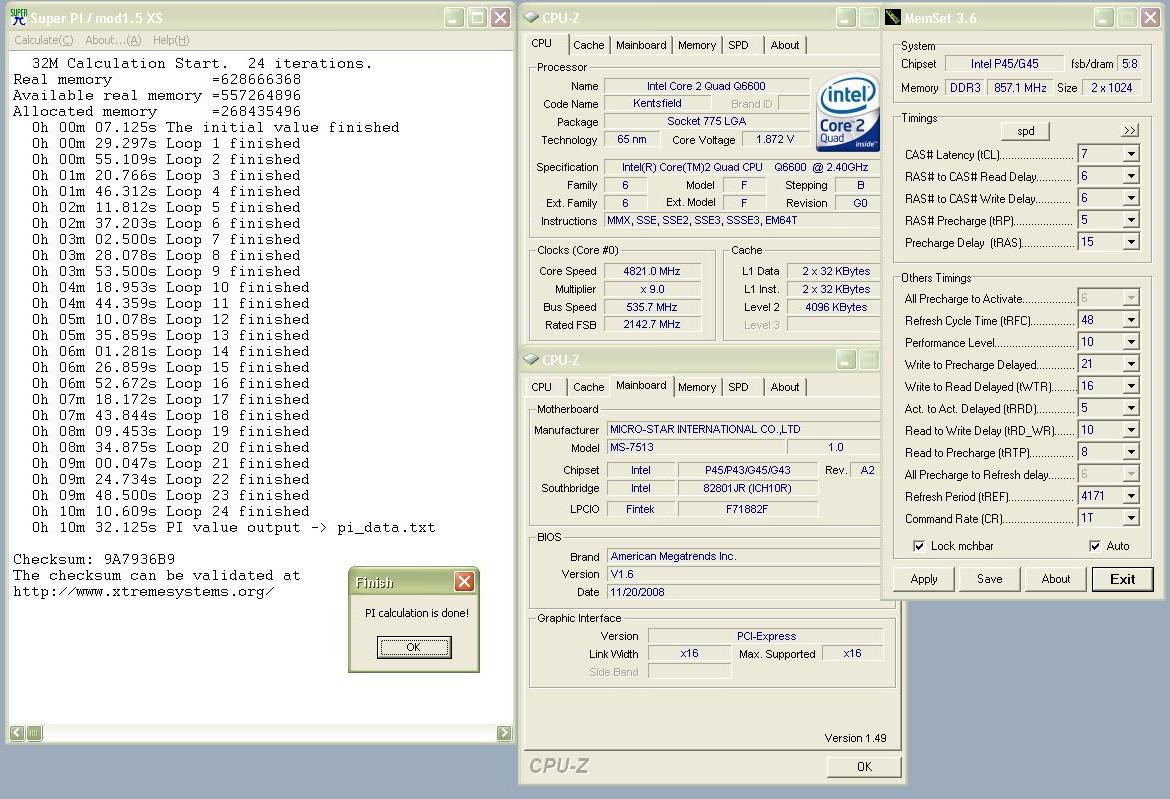Click OK in the Finish dialog
The height and width of the screenshot is (799, 1170).
[414, 648]
